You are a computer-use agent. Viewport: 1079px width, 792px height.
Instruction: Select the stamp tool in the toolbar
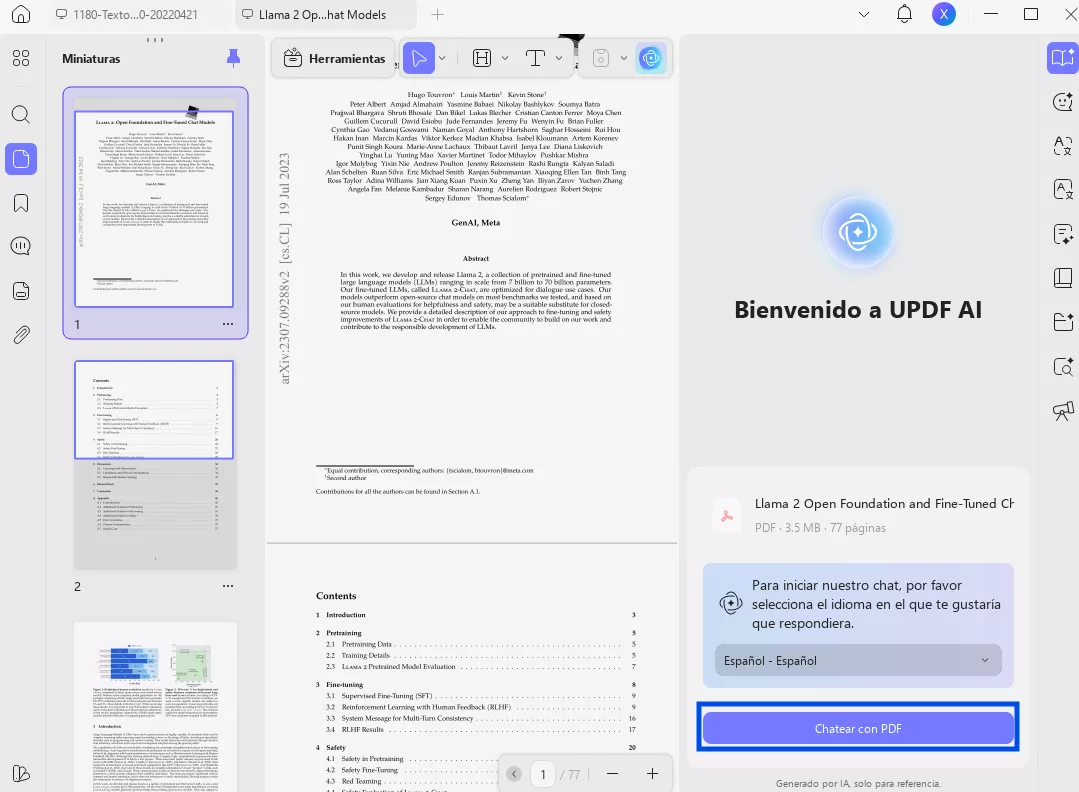point(601,58)
